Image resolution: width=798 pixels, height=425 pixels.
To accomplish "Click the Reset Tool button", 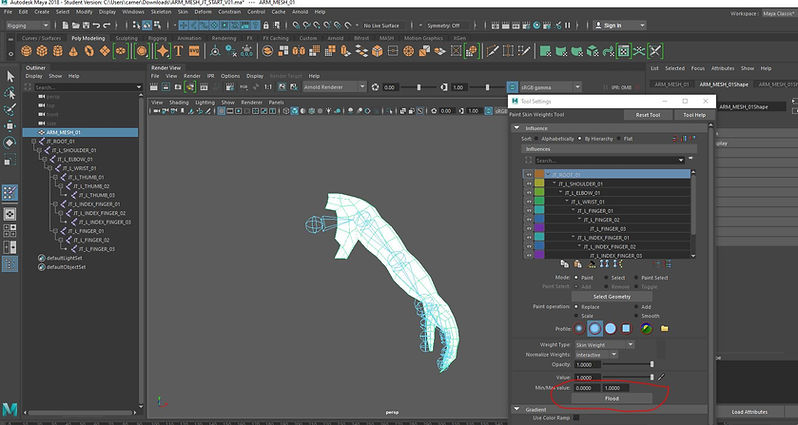I will [x=647, y=115].
